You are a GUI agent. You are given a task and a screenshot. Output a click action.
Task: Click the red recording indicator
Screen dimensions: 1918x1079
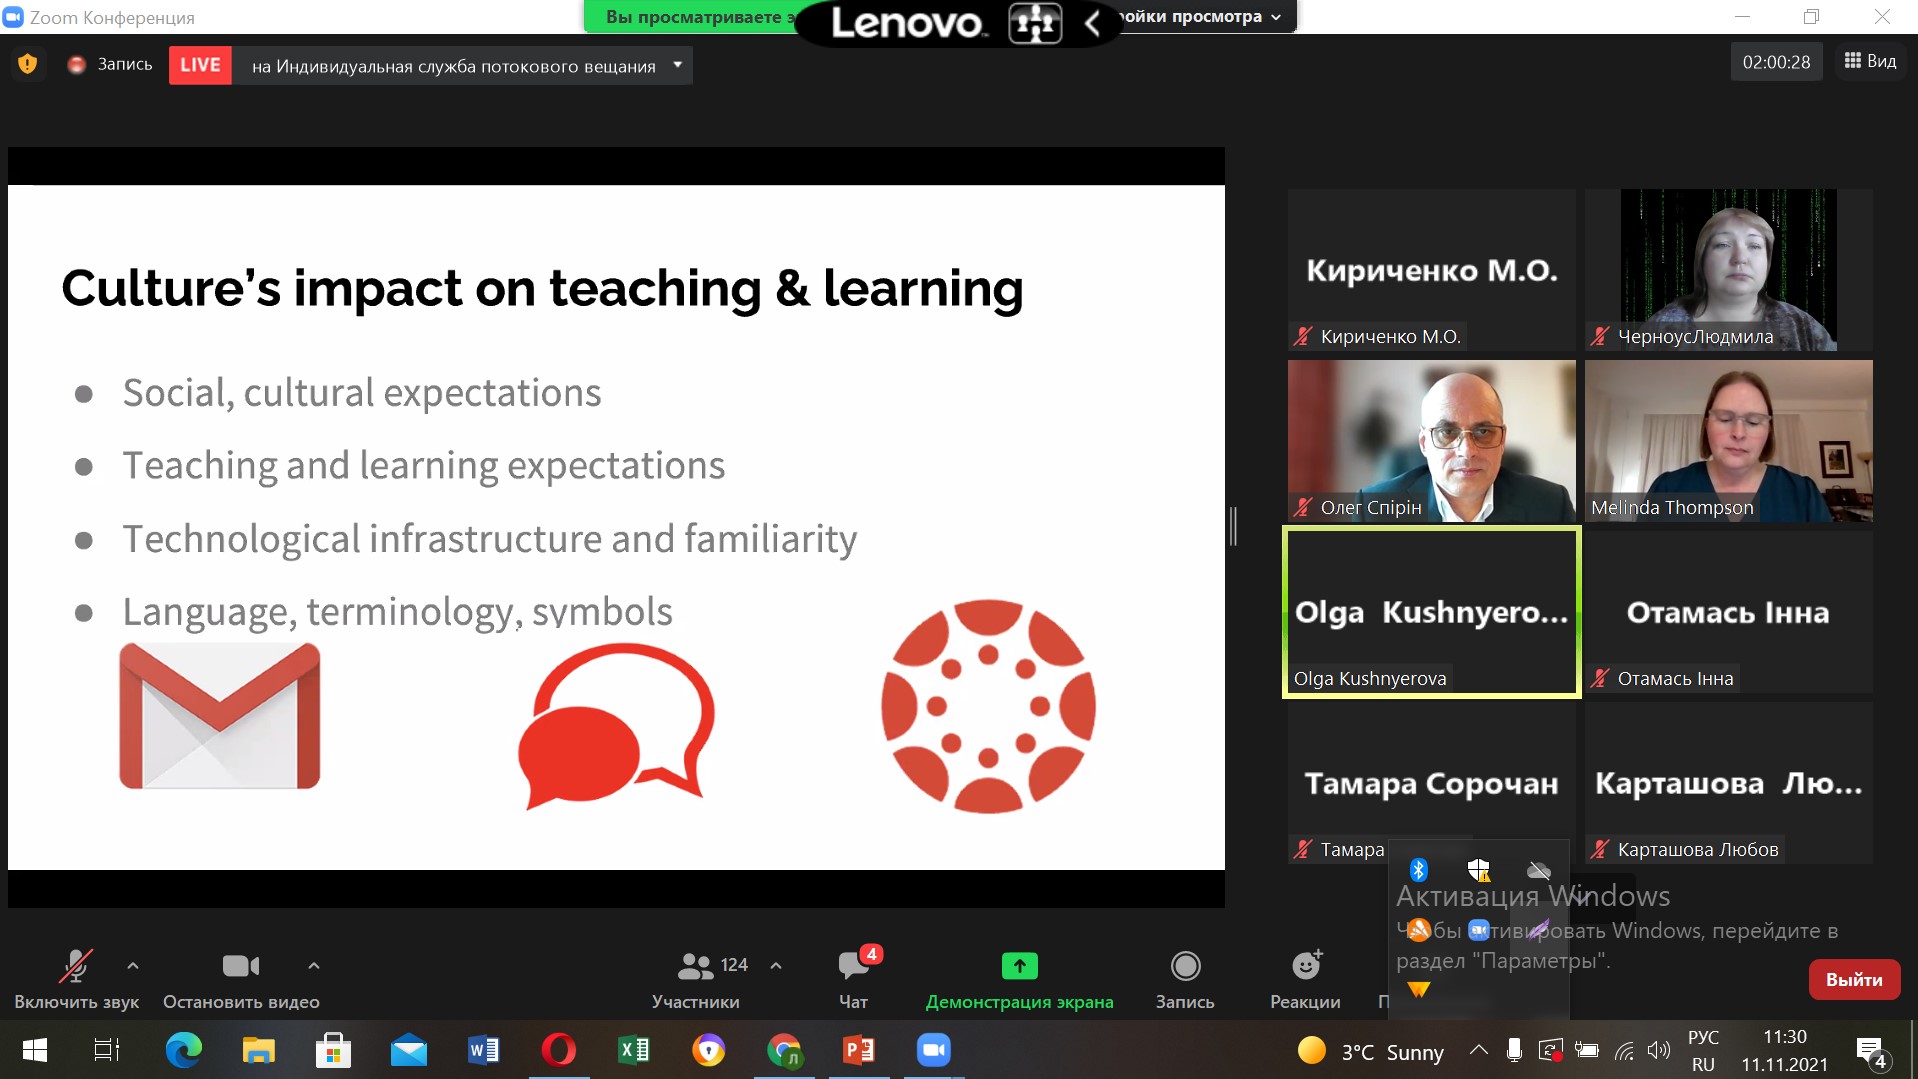[76, 65]
